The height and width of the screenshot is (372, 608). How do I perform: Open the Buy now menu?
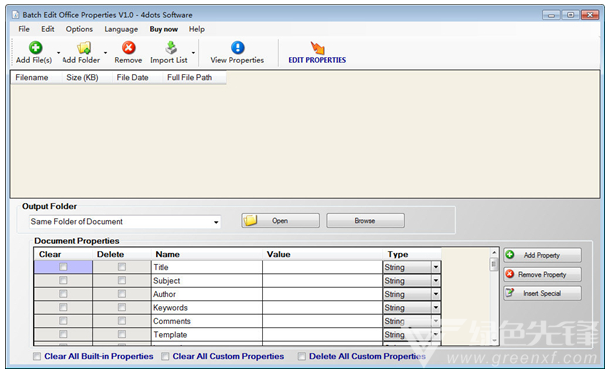(164, 29)
